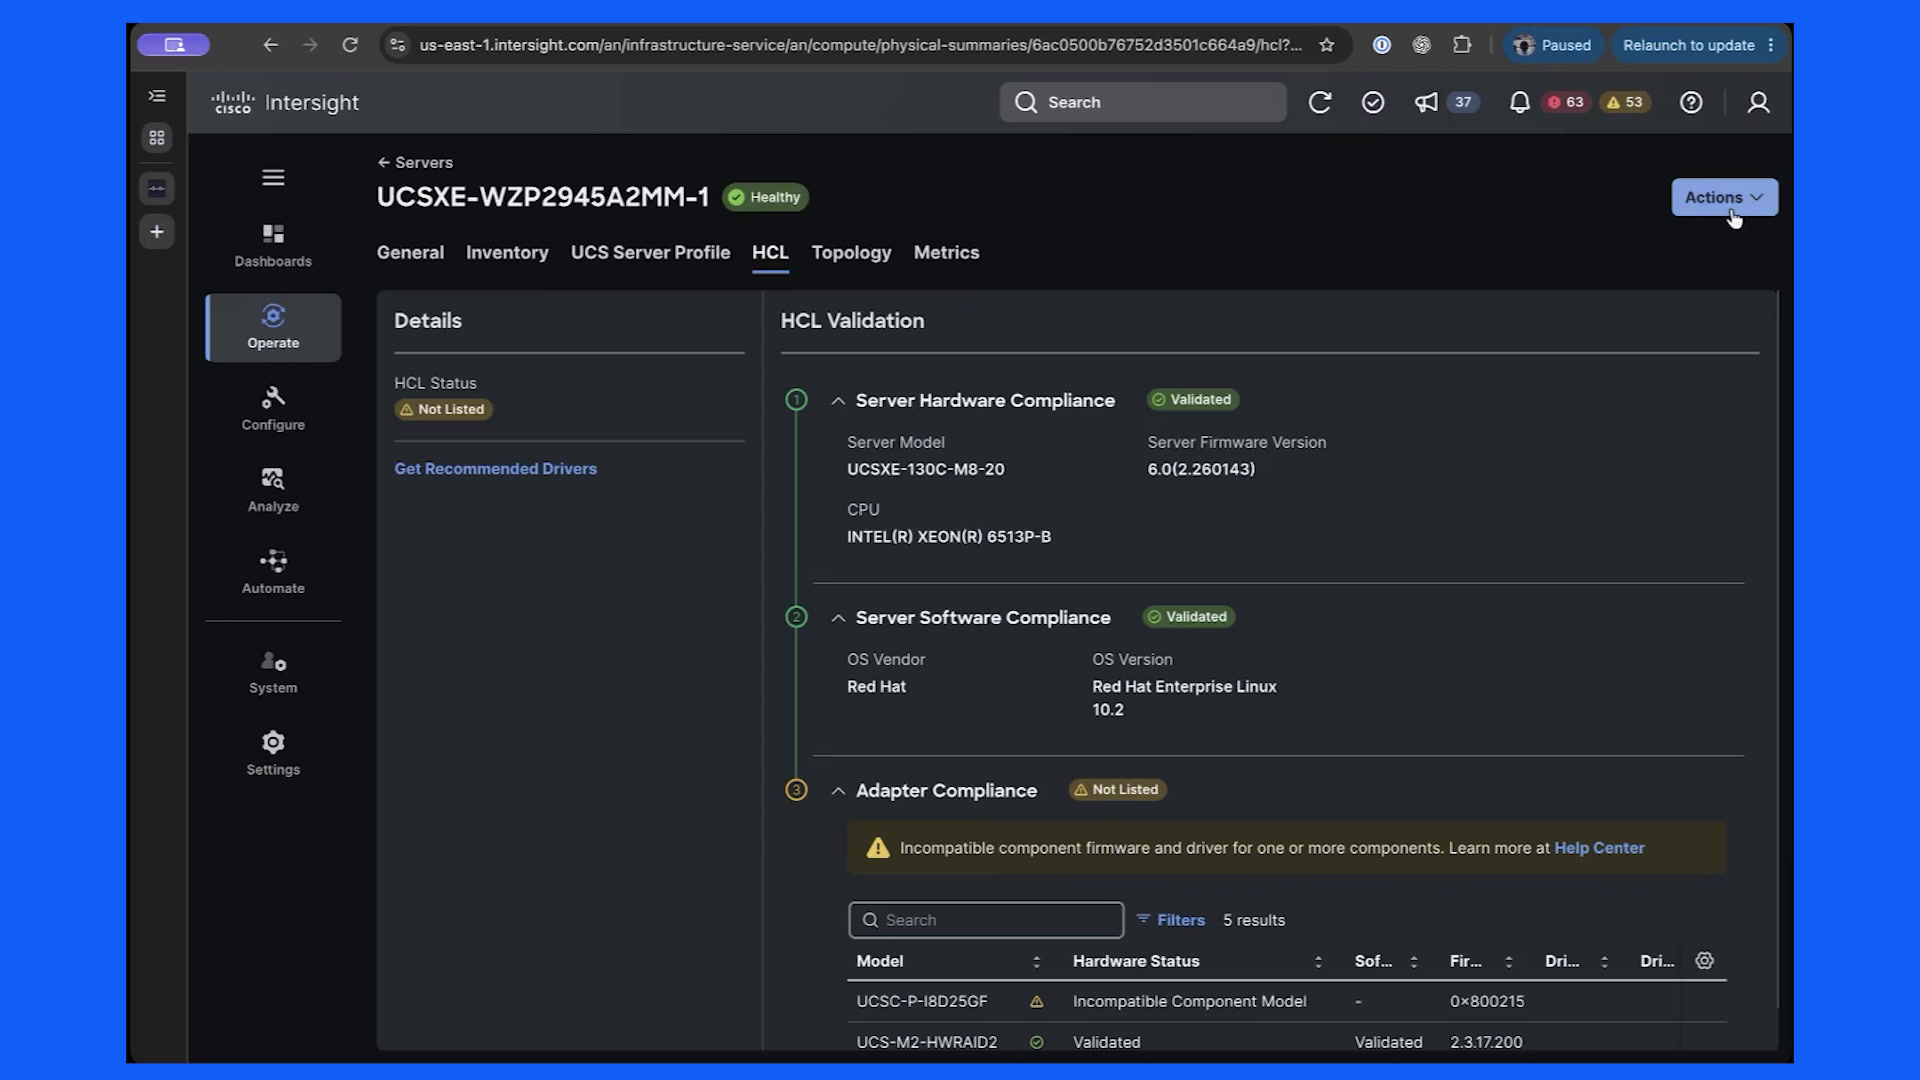Open the Automate section
The image size is (1920, 1080).
[273, 572]
